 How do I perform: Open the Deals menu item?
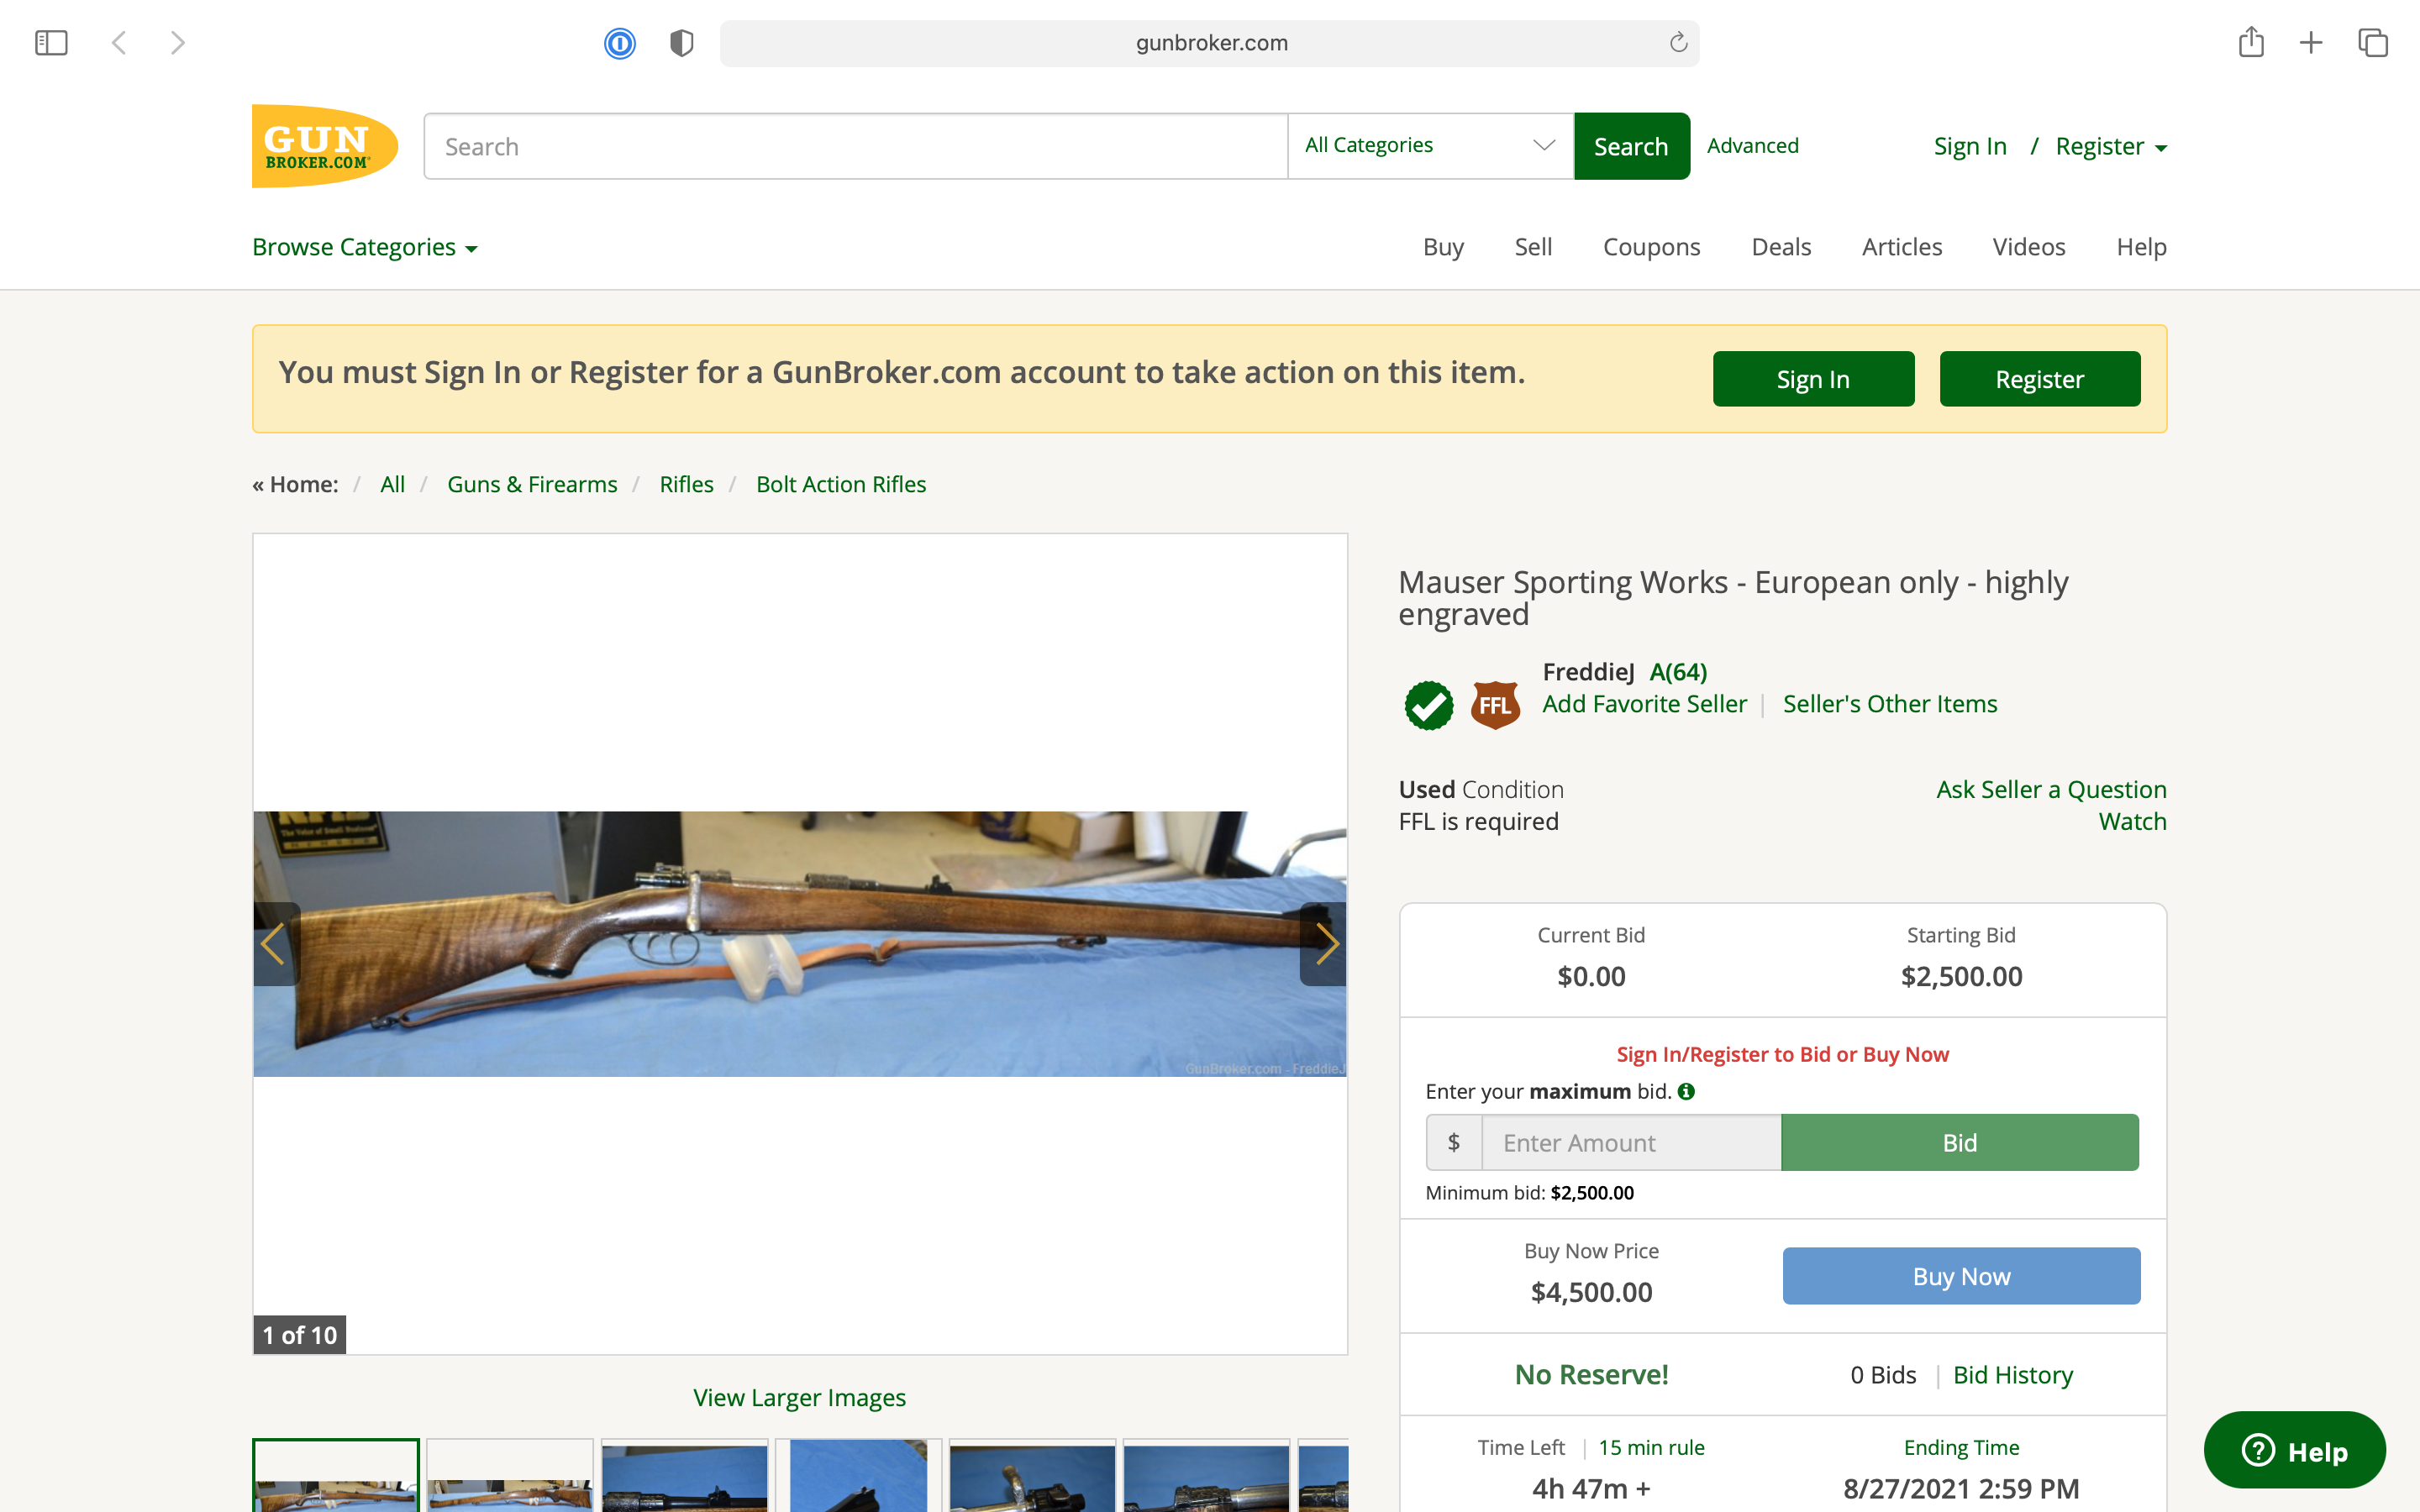click(x=1781, y=247)
